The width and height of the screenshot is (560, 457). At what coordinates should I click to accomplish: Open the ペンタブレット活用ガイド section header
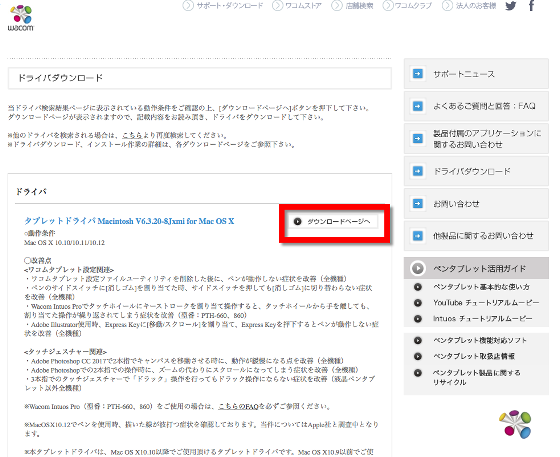pyautogui.click(x=476, y=268)
